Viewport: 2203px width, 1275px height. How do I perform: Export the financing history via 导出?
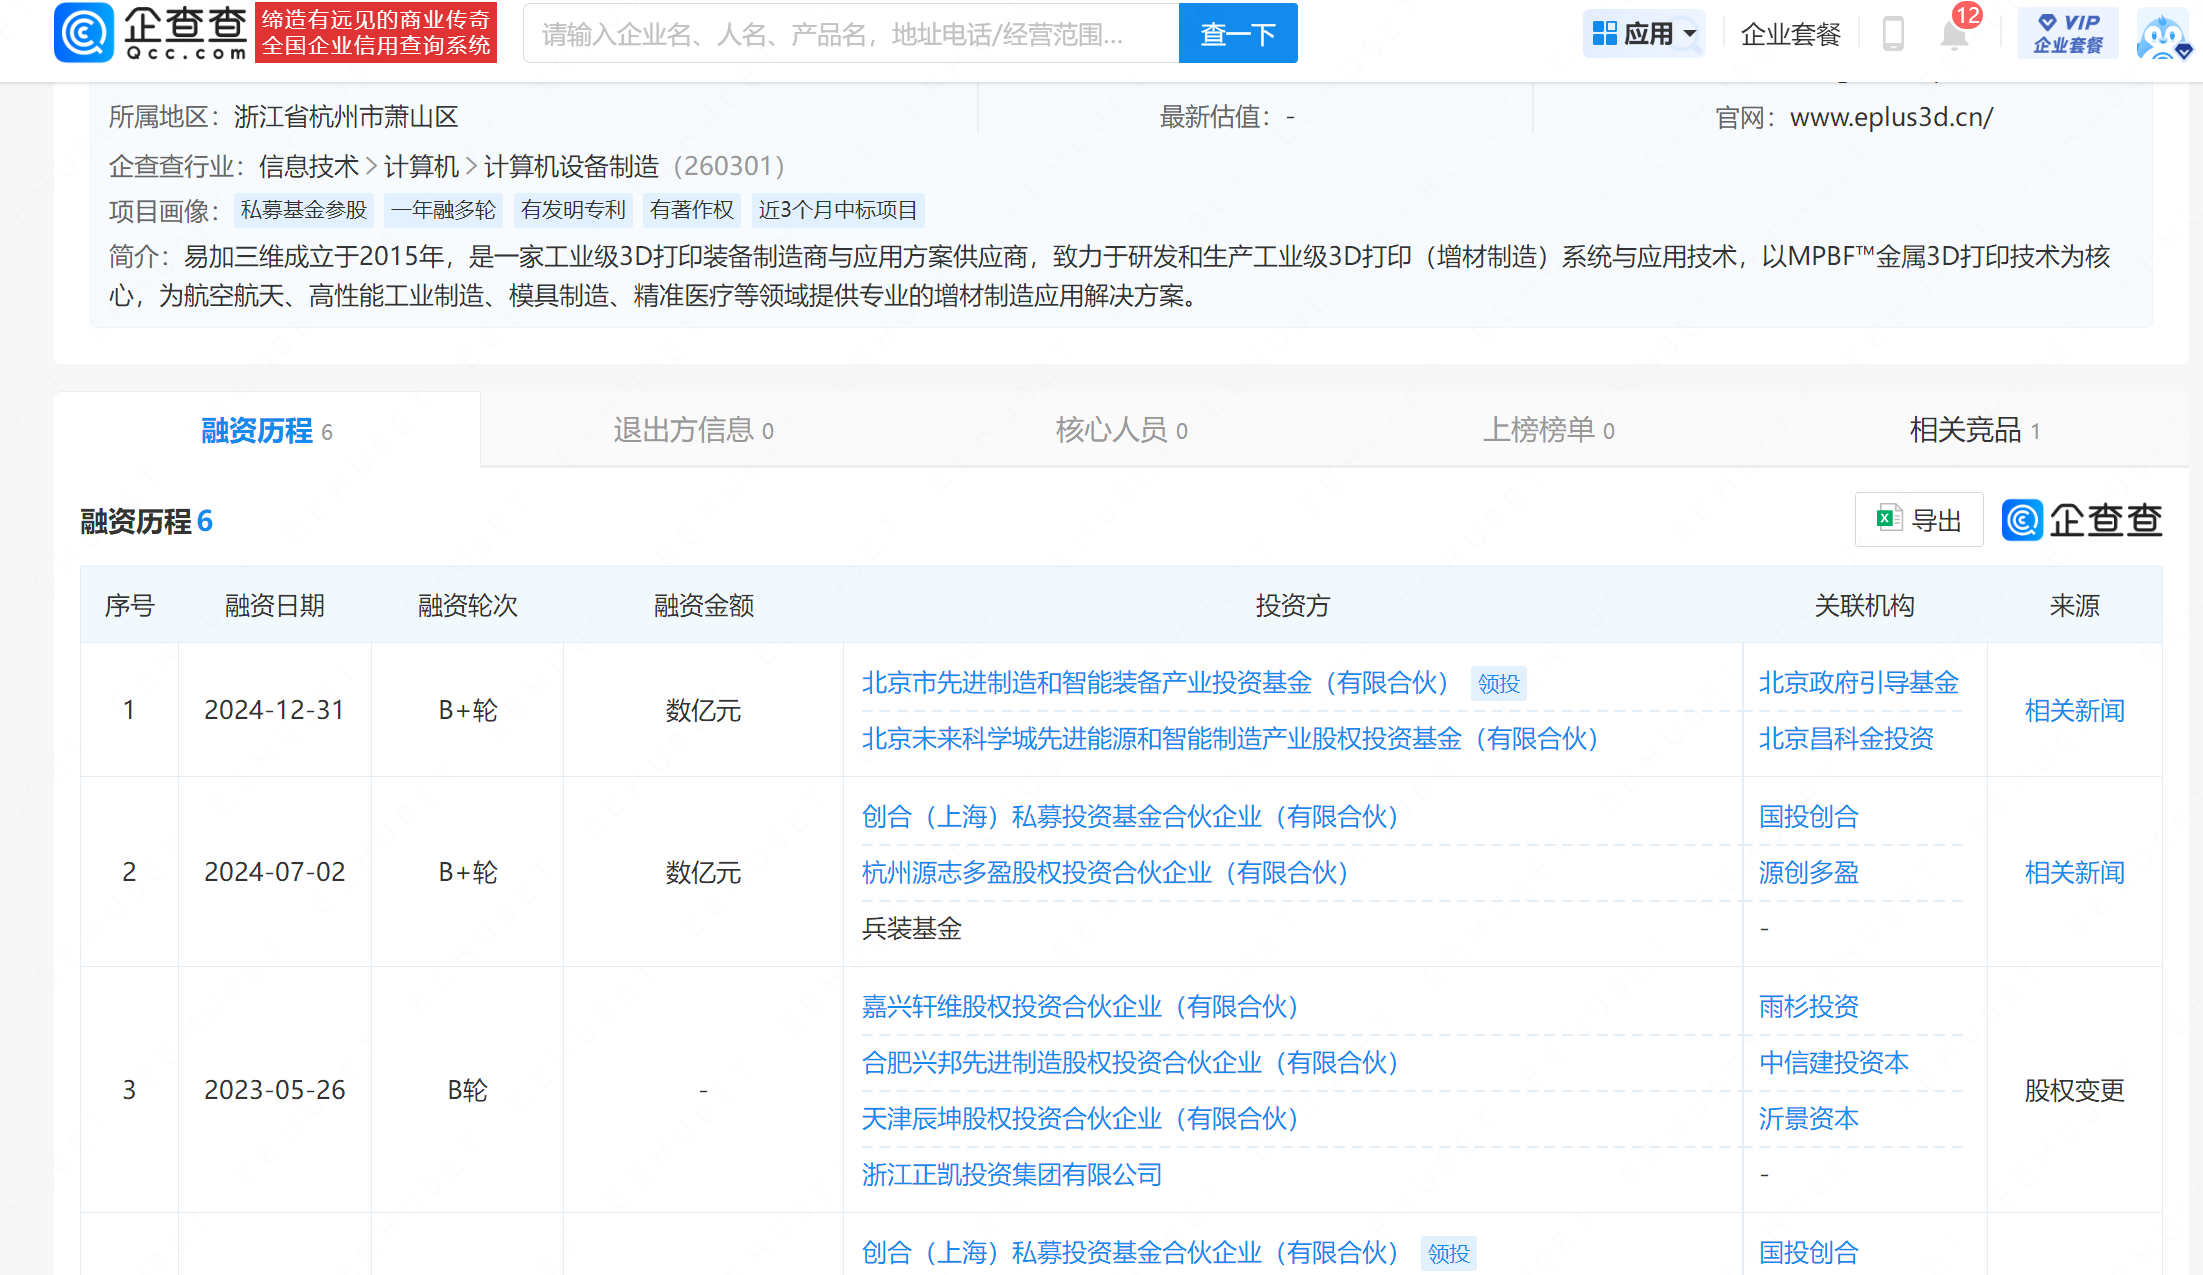click(1919, 520)
